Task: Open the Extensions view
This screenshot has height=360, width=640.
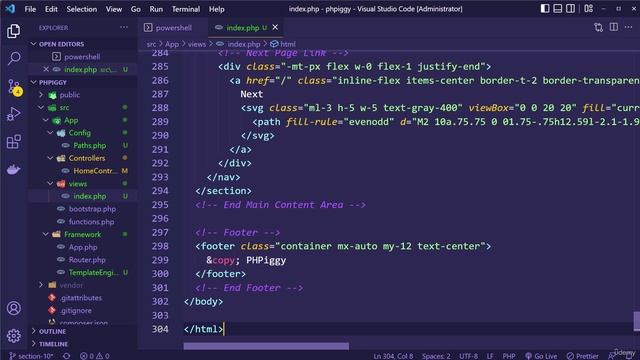Action: pos(13,142)
